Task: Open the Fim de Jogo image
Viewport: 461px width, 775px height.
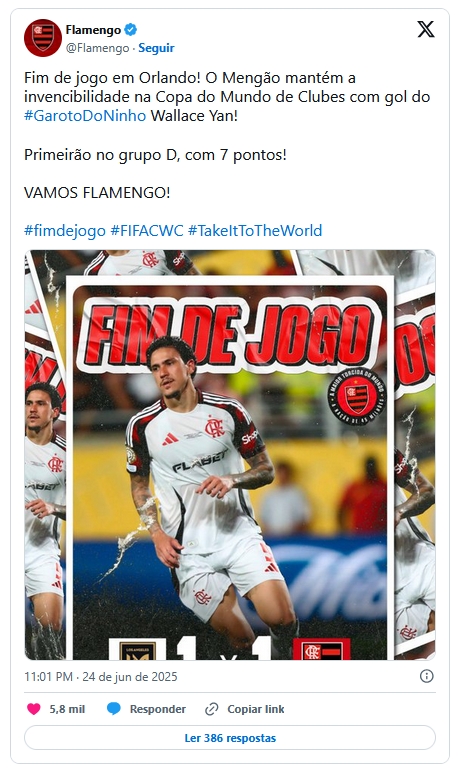Action: 230,455
